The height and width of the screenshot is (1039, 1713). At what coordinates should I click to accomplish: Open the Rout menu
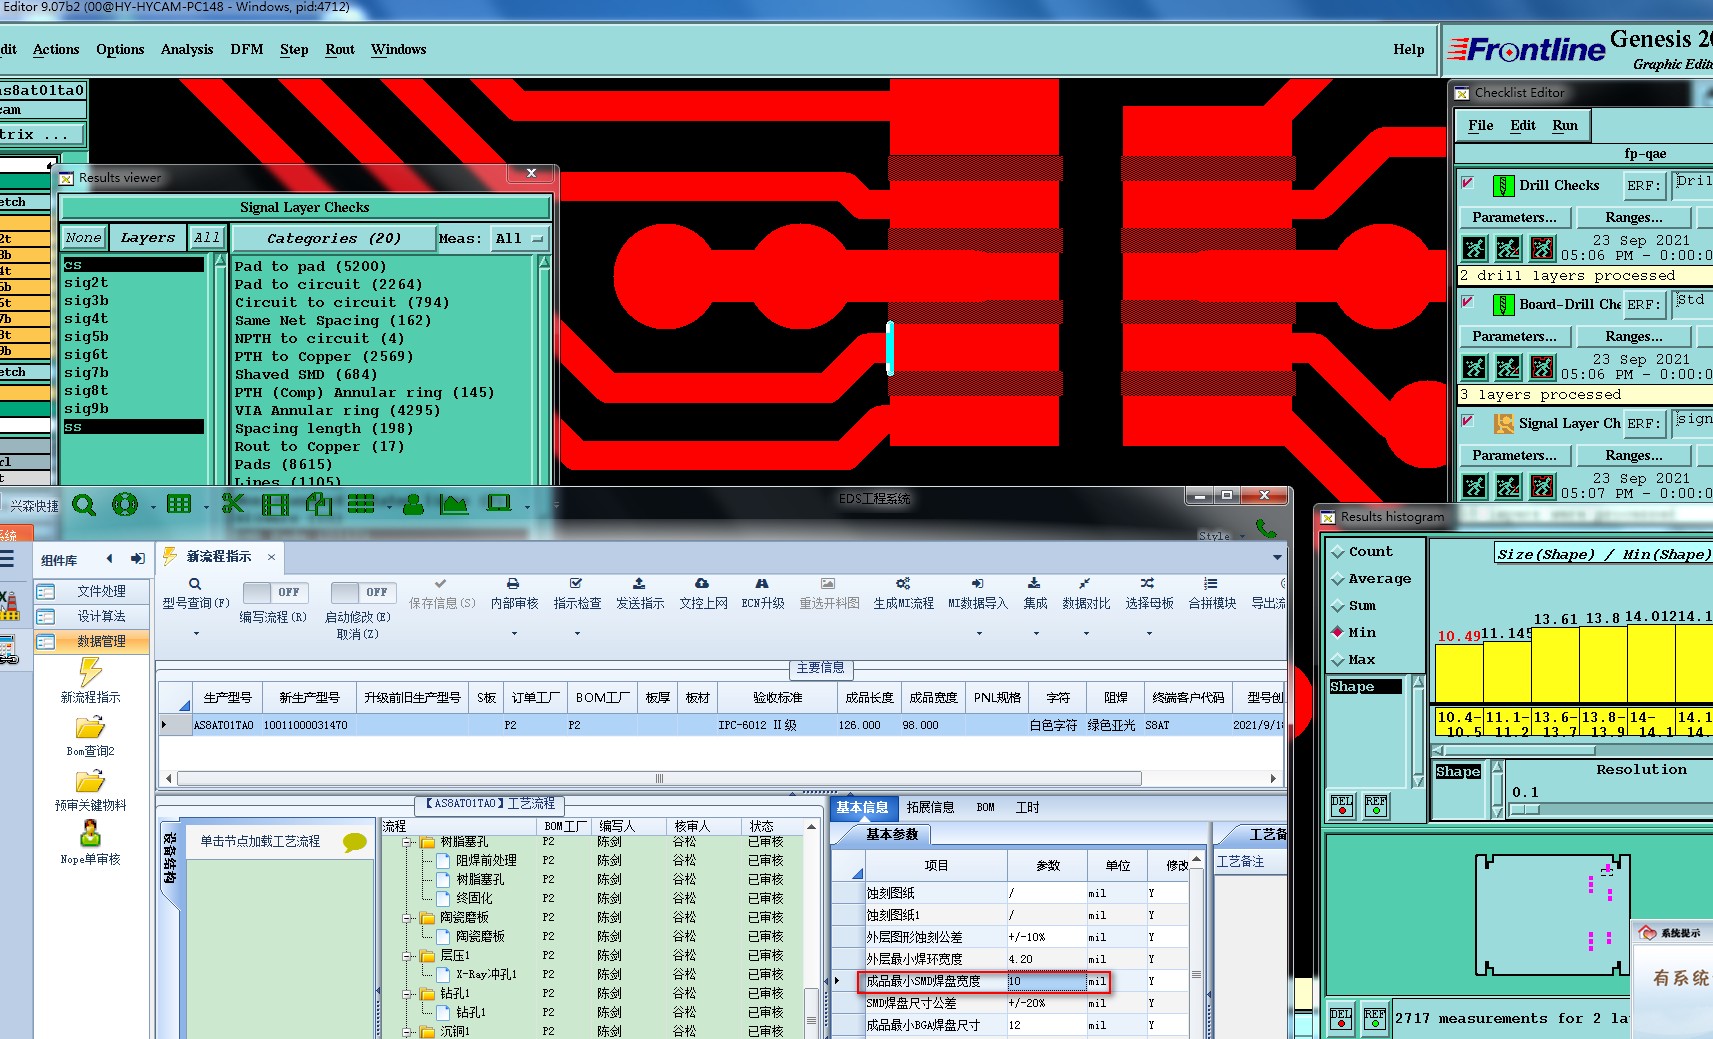tap(340, 49)
